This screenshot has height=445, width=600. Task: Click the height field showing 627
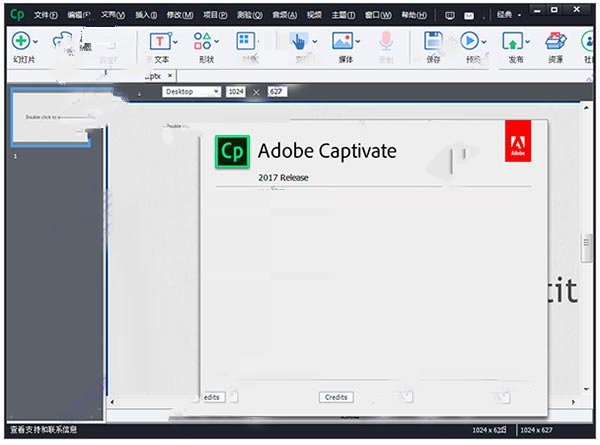click(x=277, y=92)
